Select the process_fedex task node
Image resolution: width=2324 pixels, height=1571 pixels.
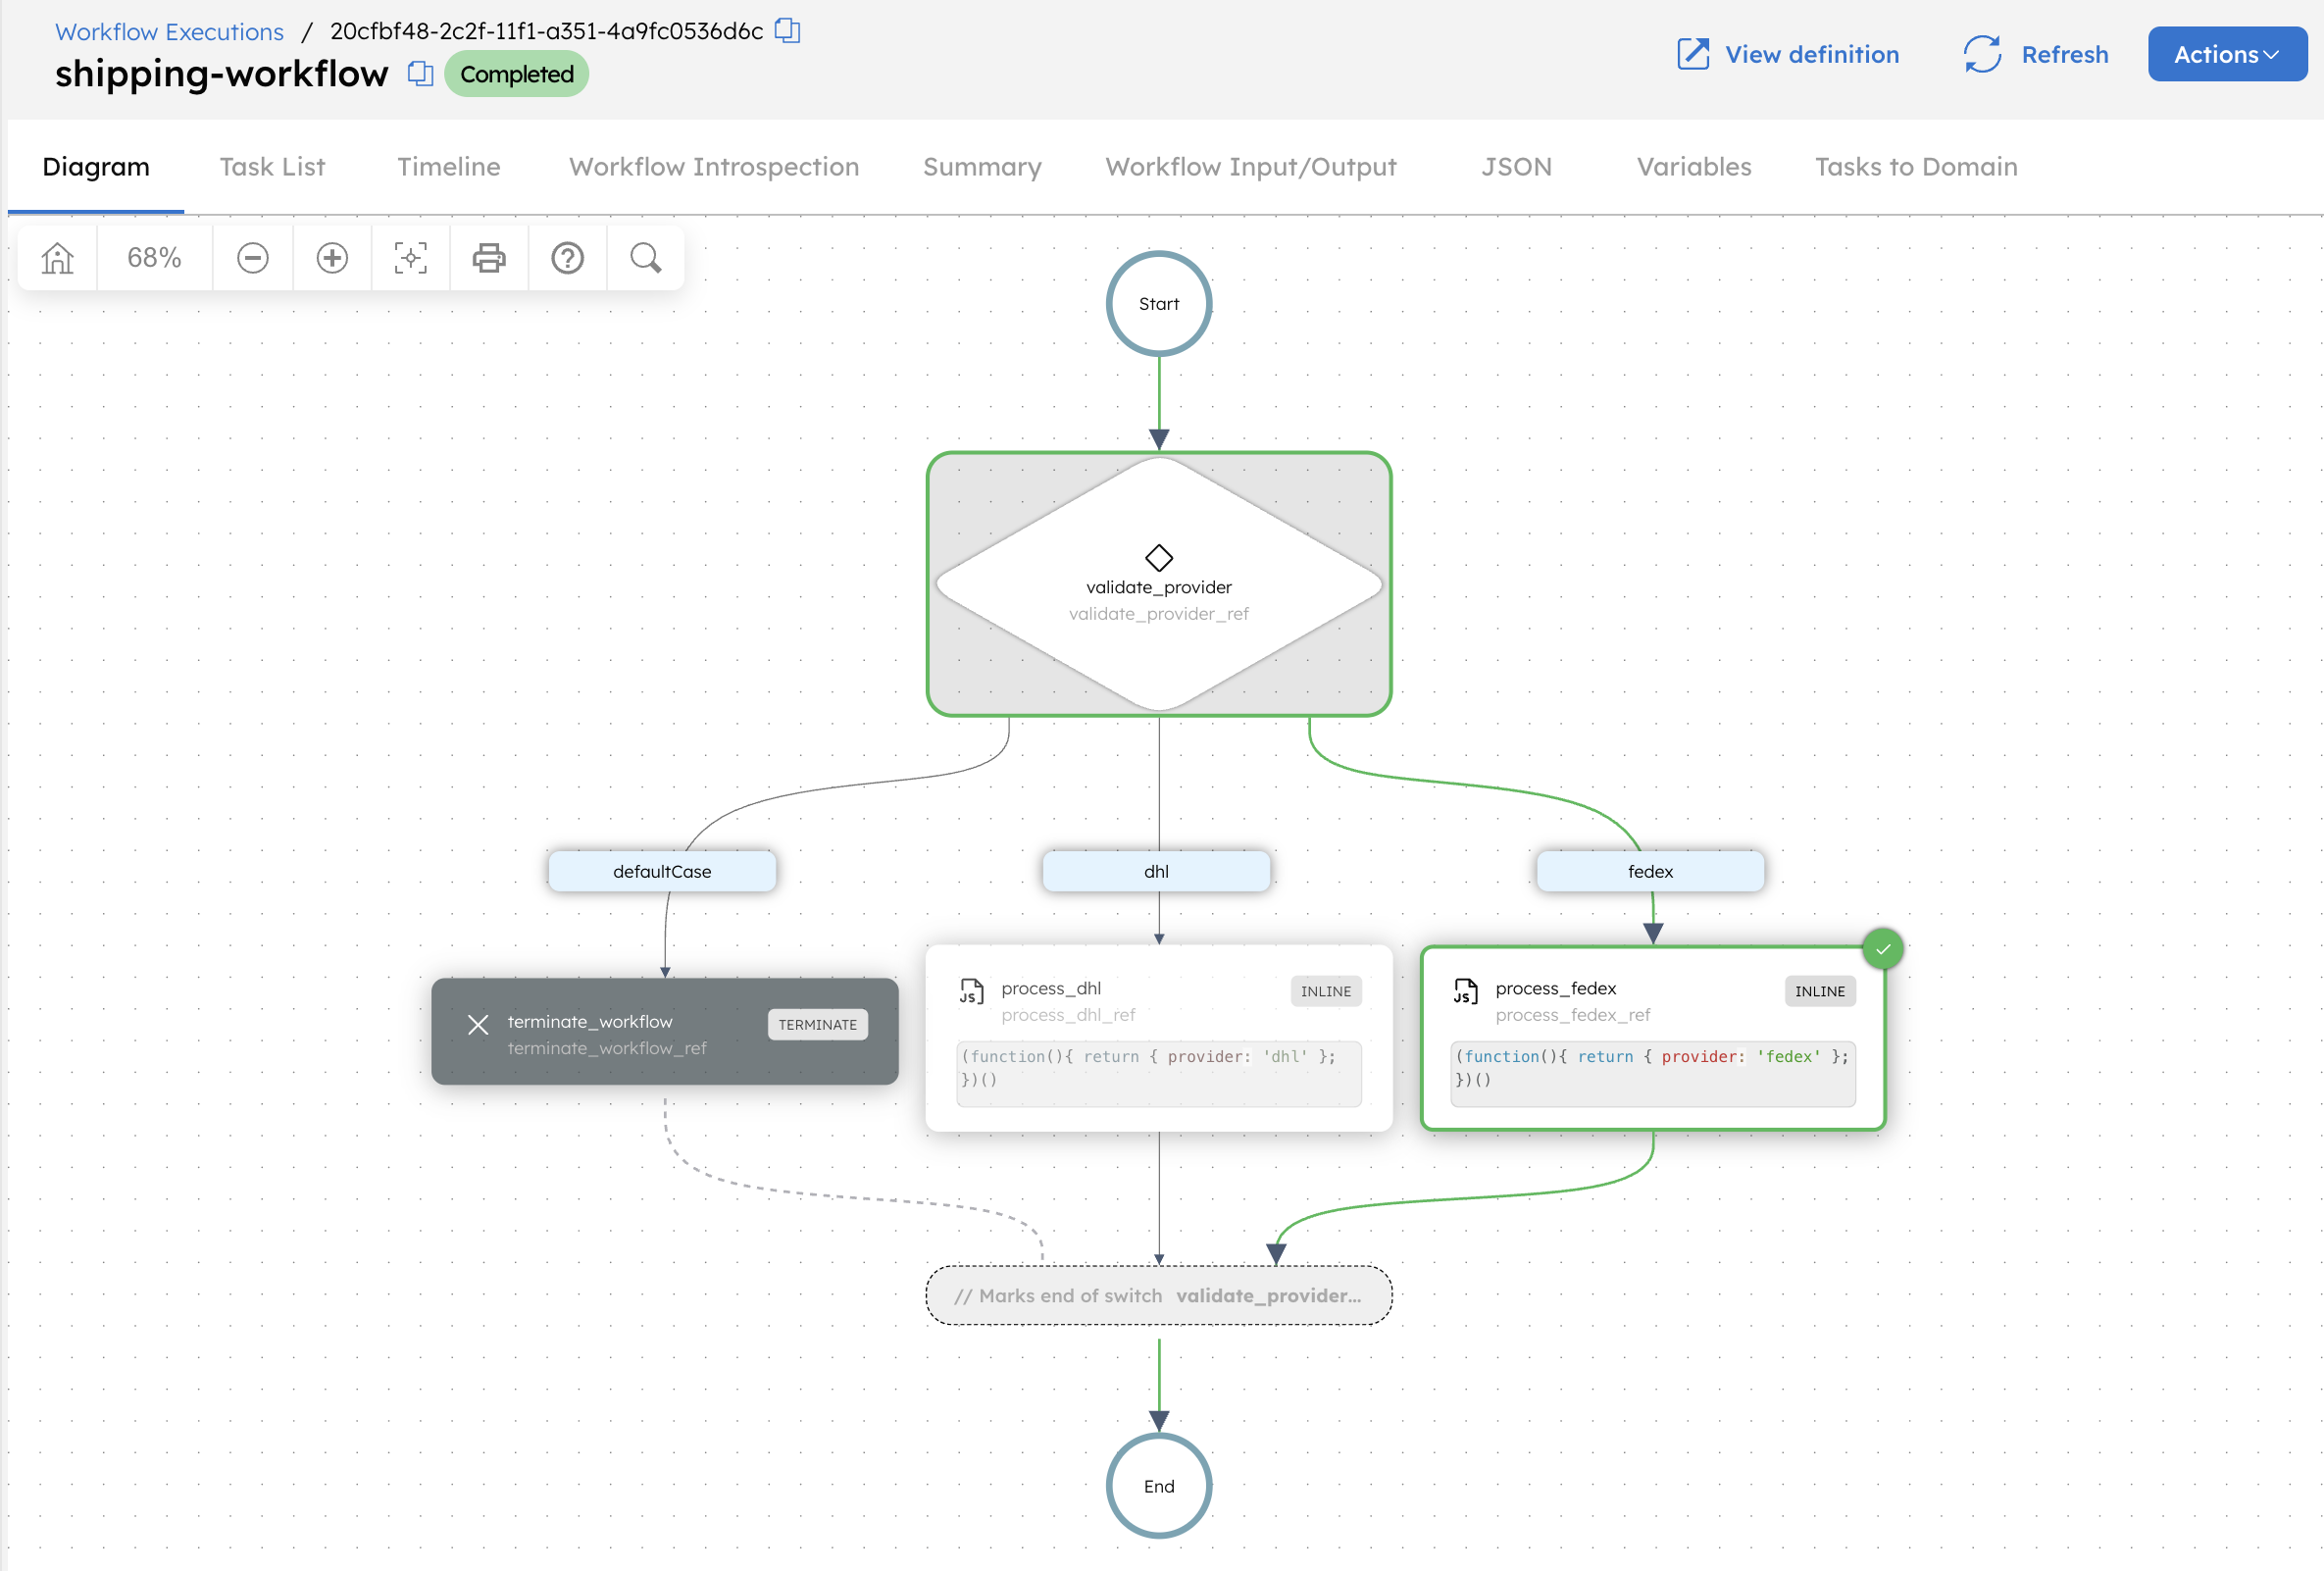point(1652,1037)
